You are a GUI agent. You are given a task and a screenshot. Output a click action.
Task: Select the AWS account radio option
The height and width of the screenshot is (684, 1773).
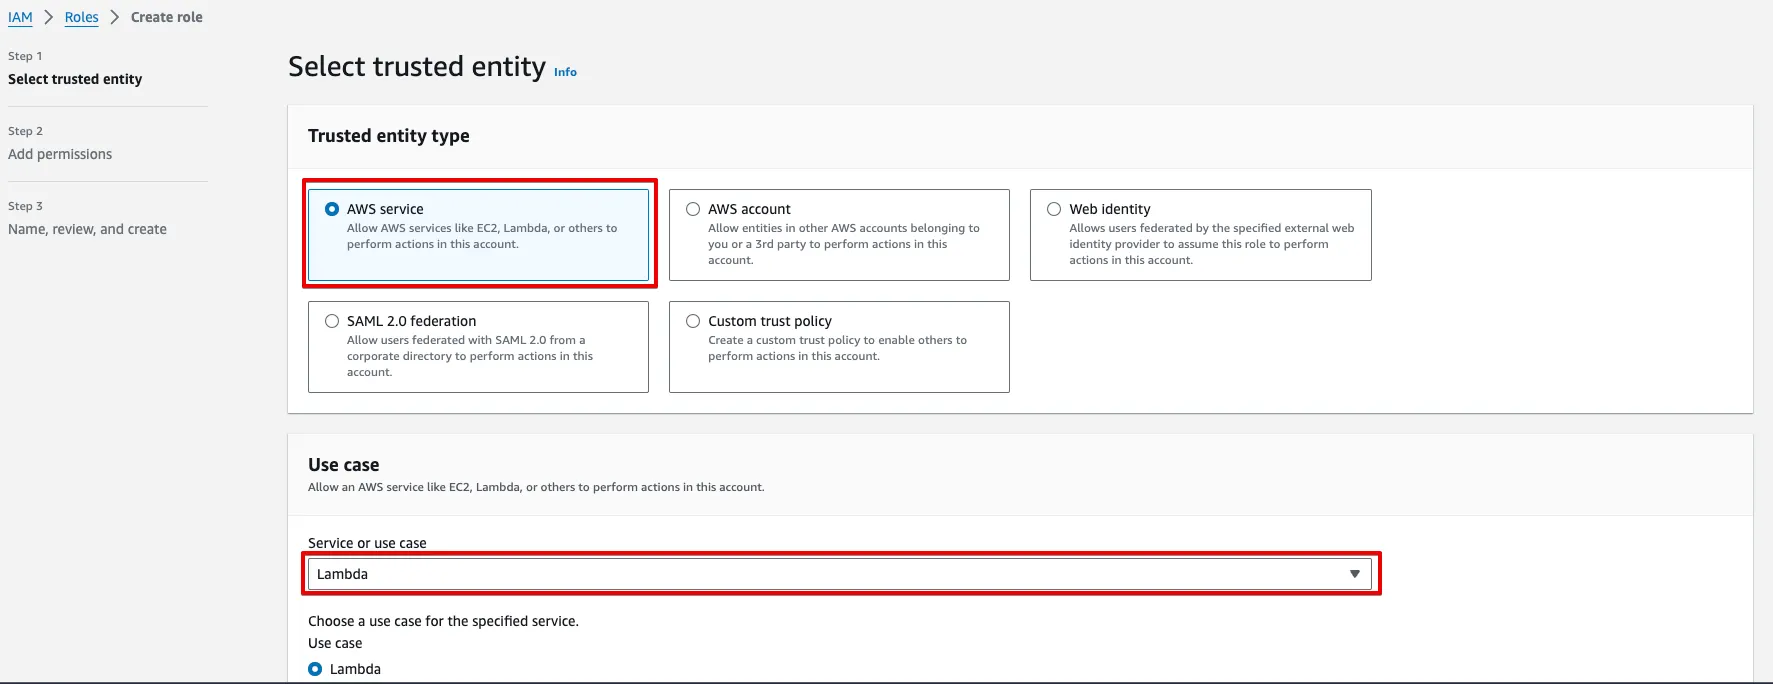pos(693,209)
